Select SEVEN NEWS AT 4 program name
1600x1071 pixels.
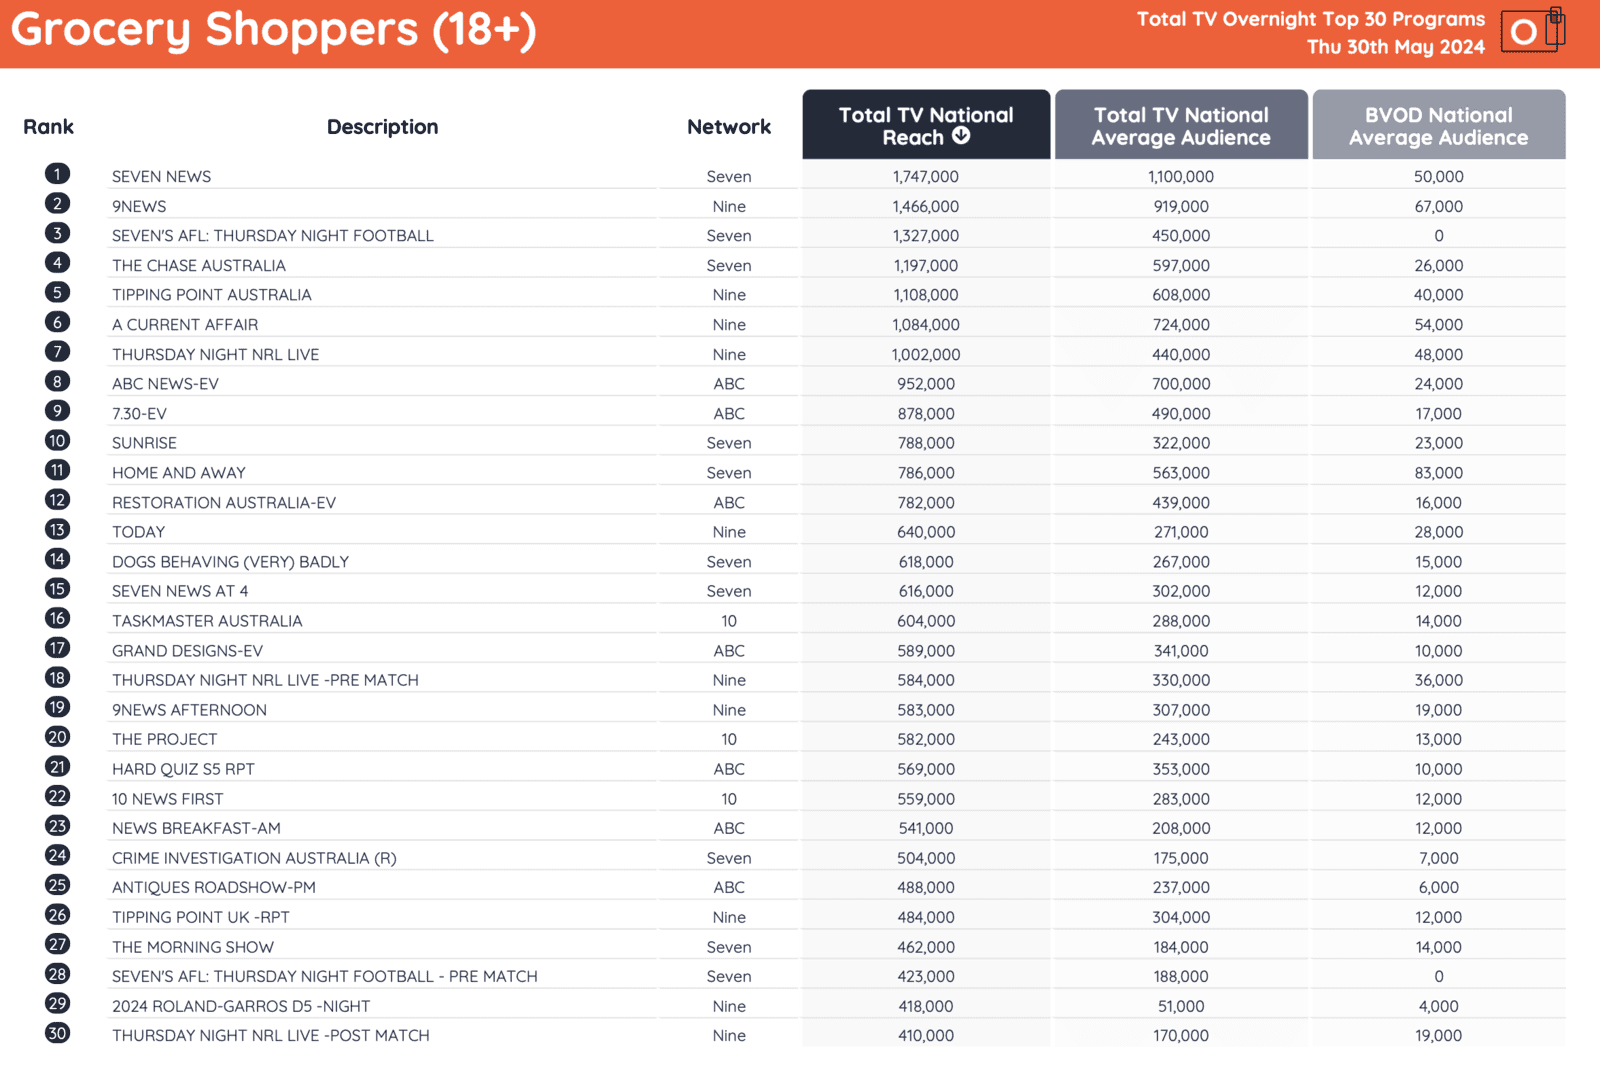click(x=180, y=591)
